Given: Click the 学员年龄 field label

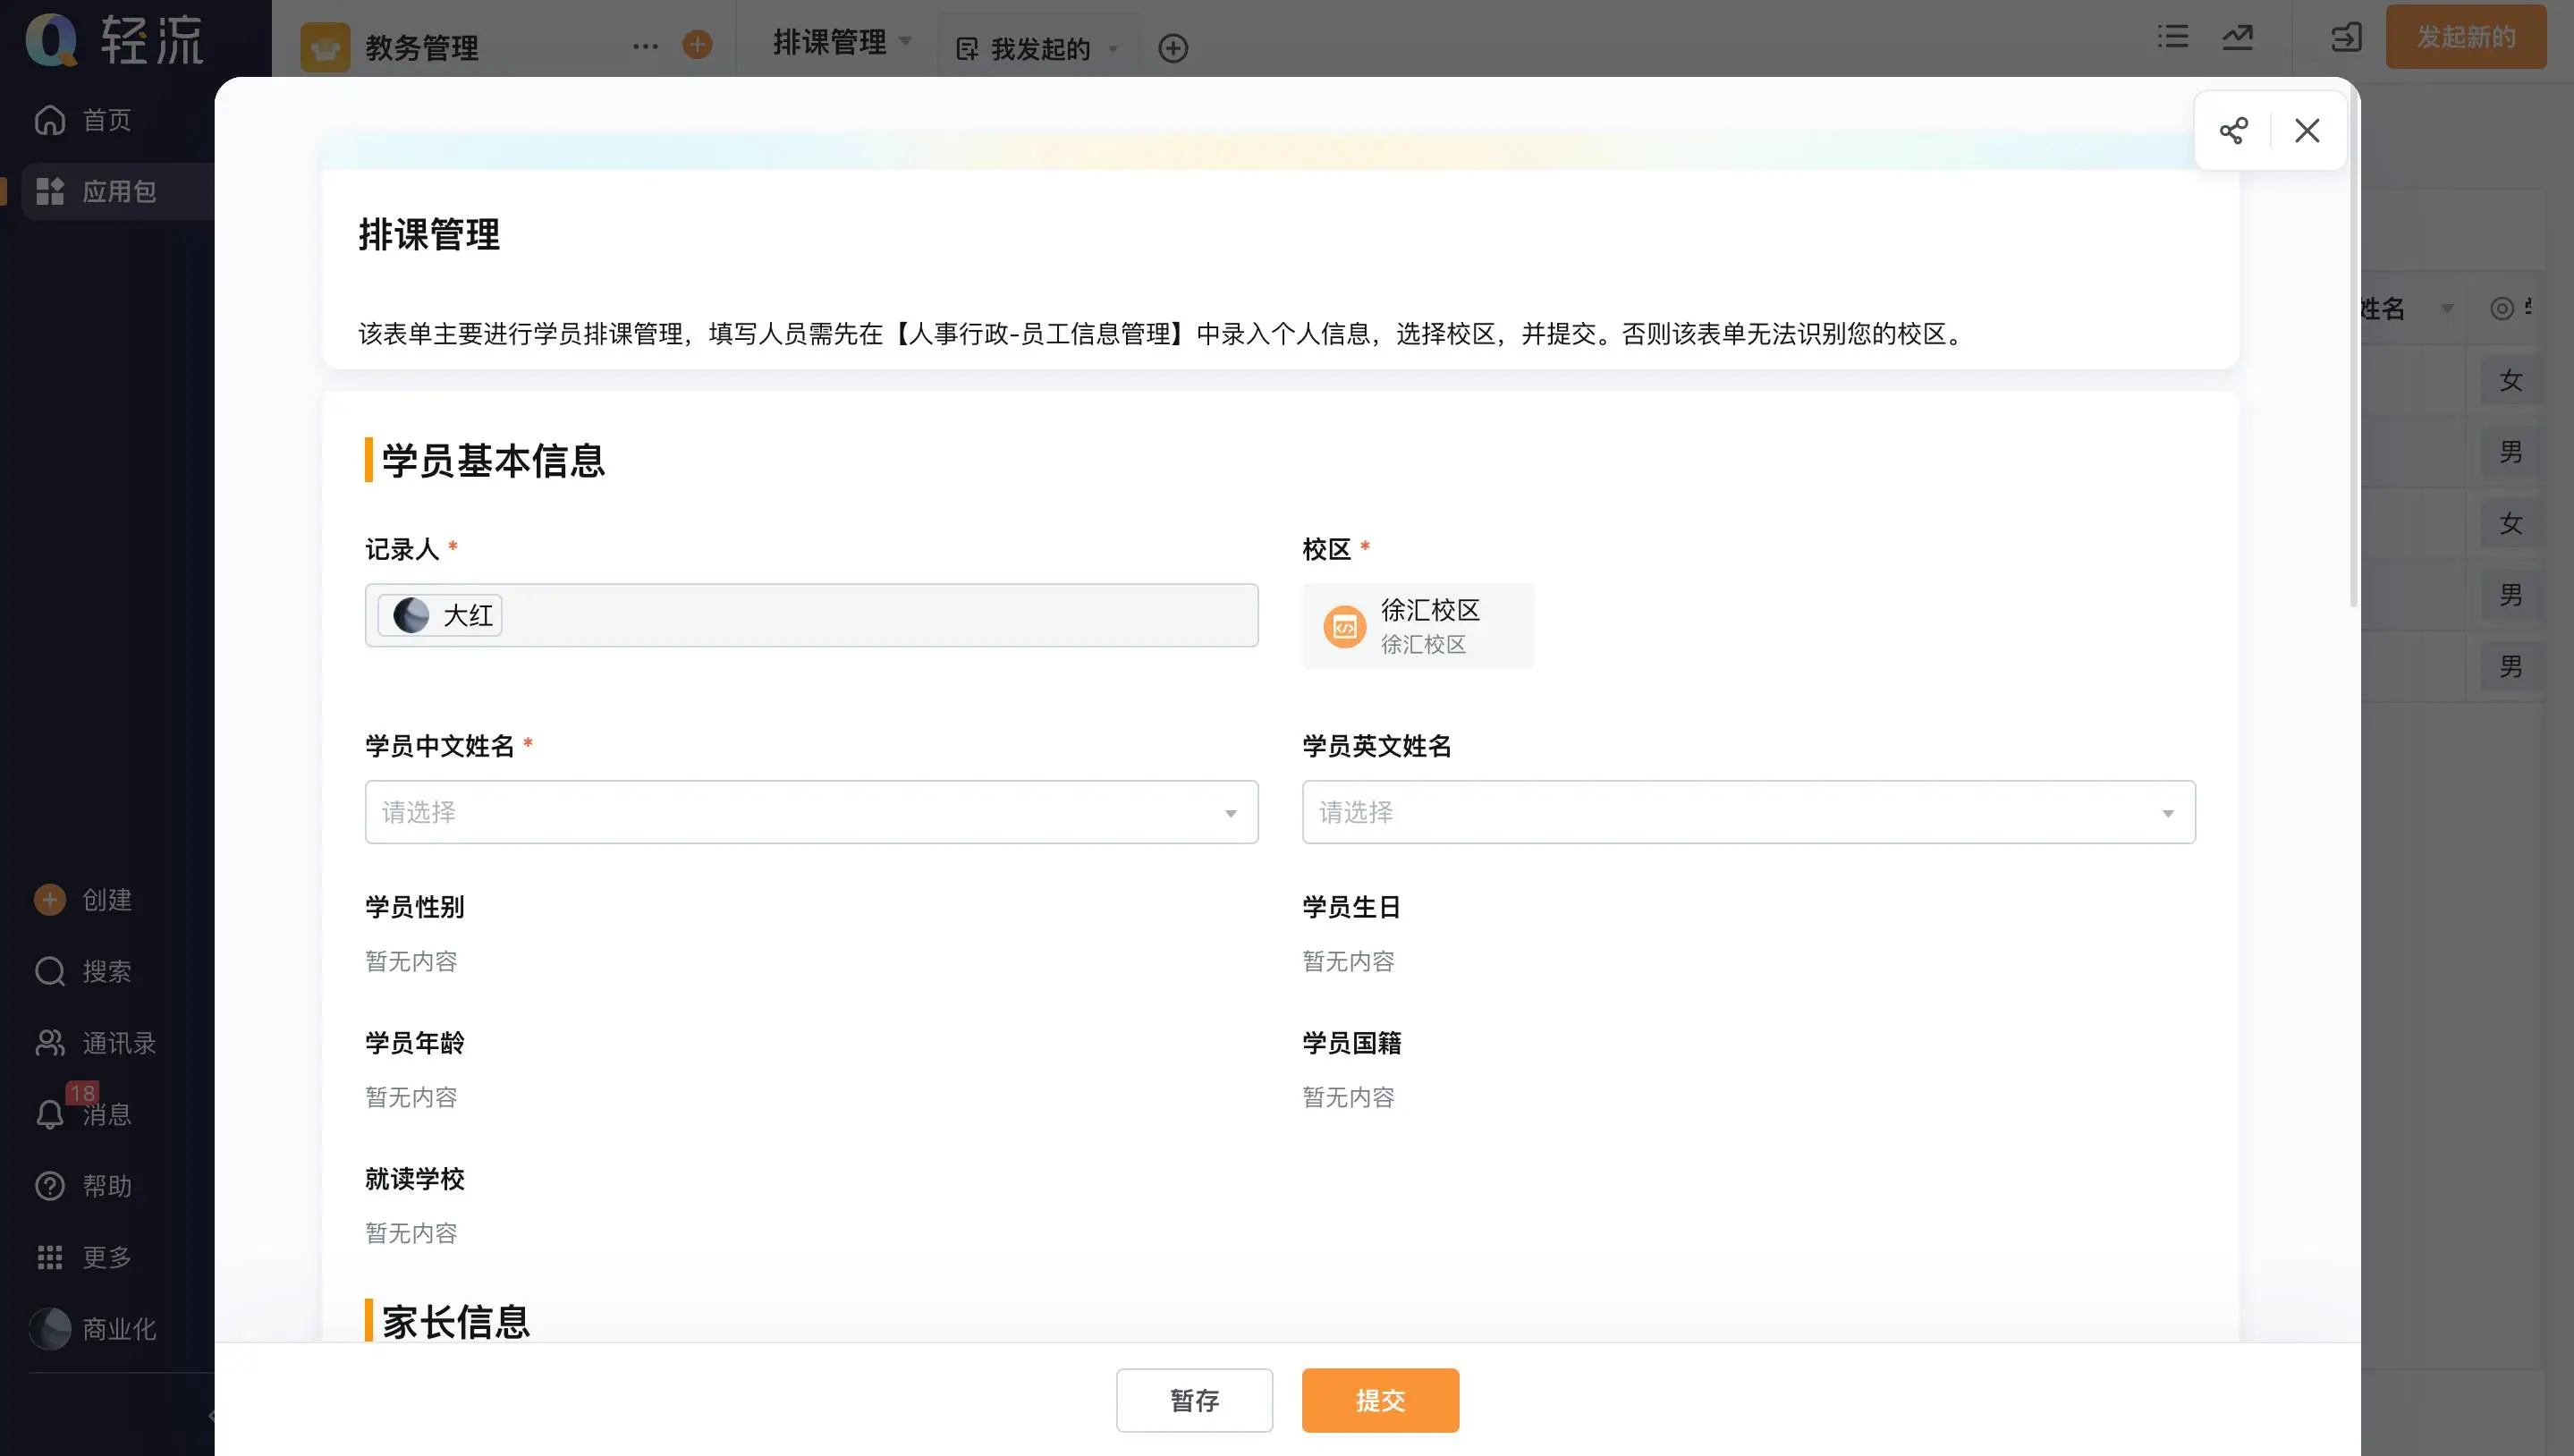Looking at the screenshot, I should pyautogui.click(x=414, y=1042).
